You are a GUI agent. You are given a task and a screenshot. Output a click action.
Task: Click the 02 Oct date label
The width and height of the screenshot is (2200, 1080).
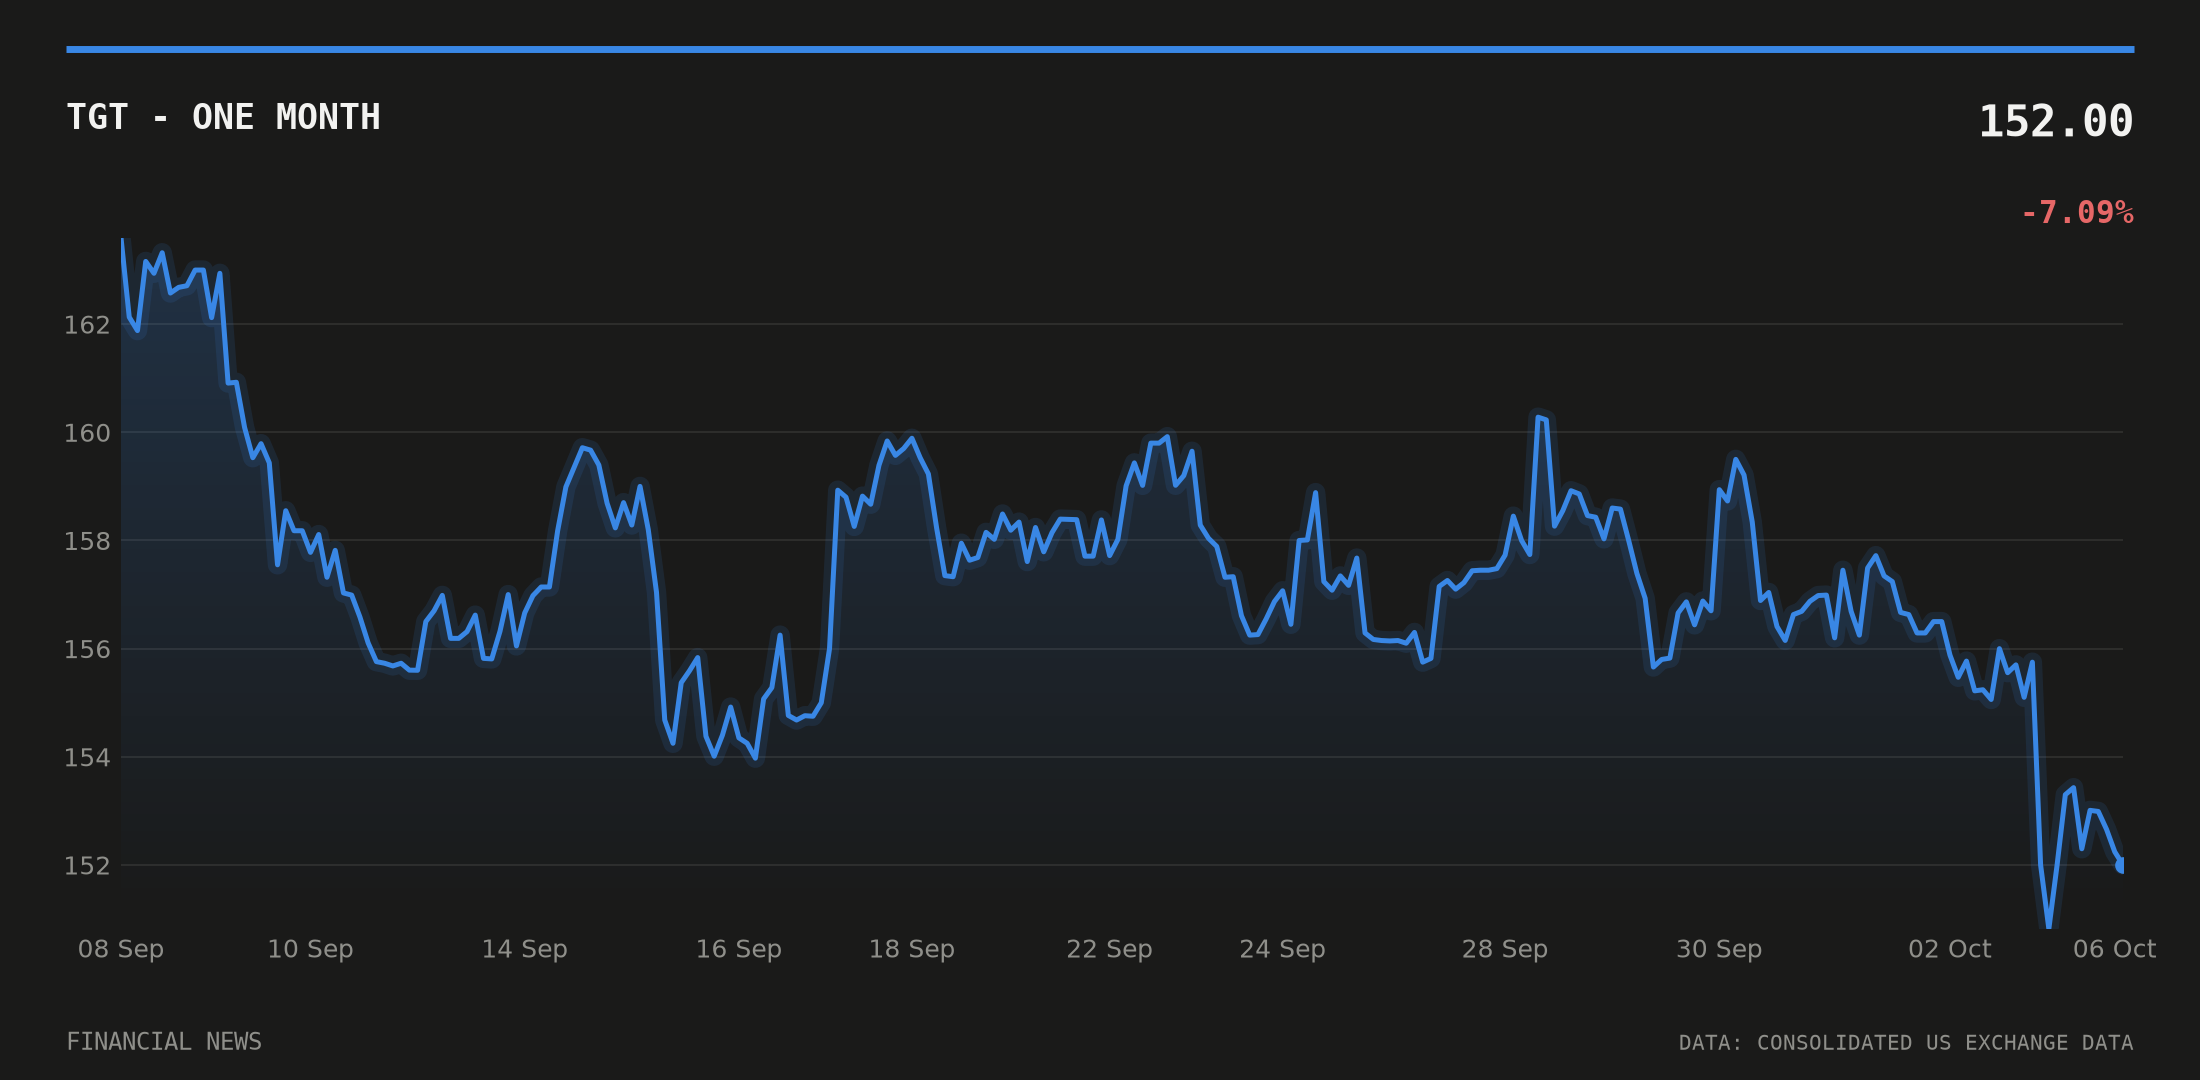[x=1949, y=949]
